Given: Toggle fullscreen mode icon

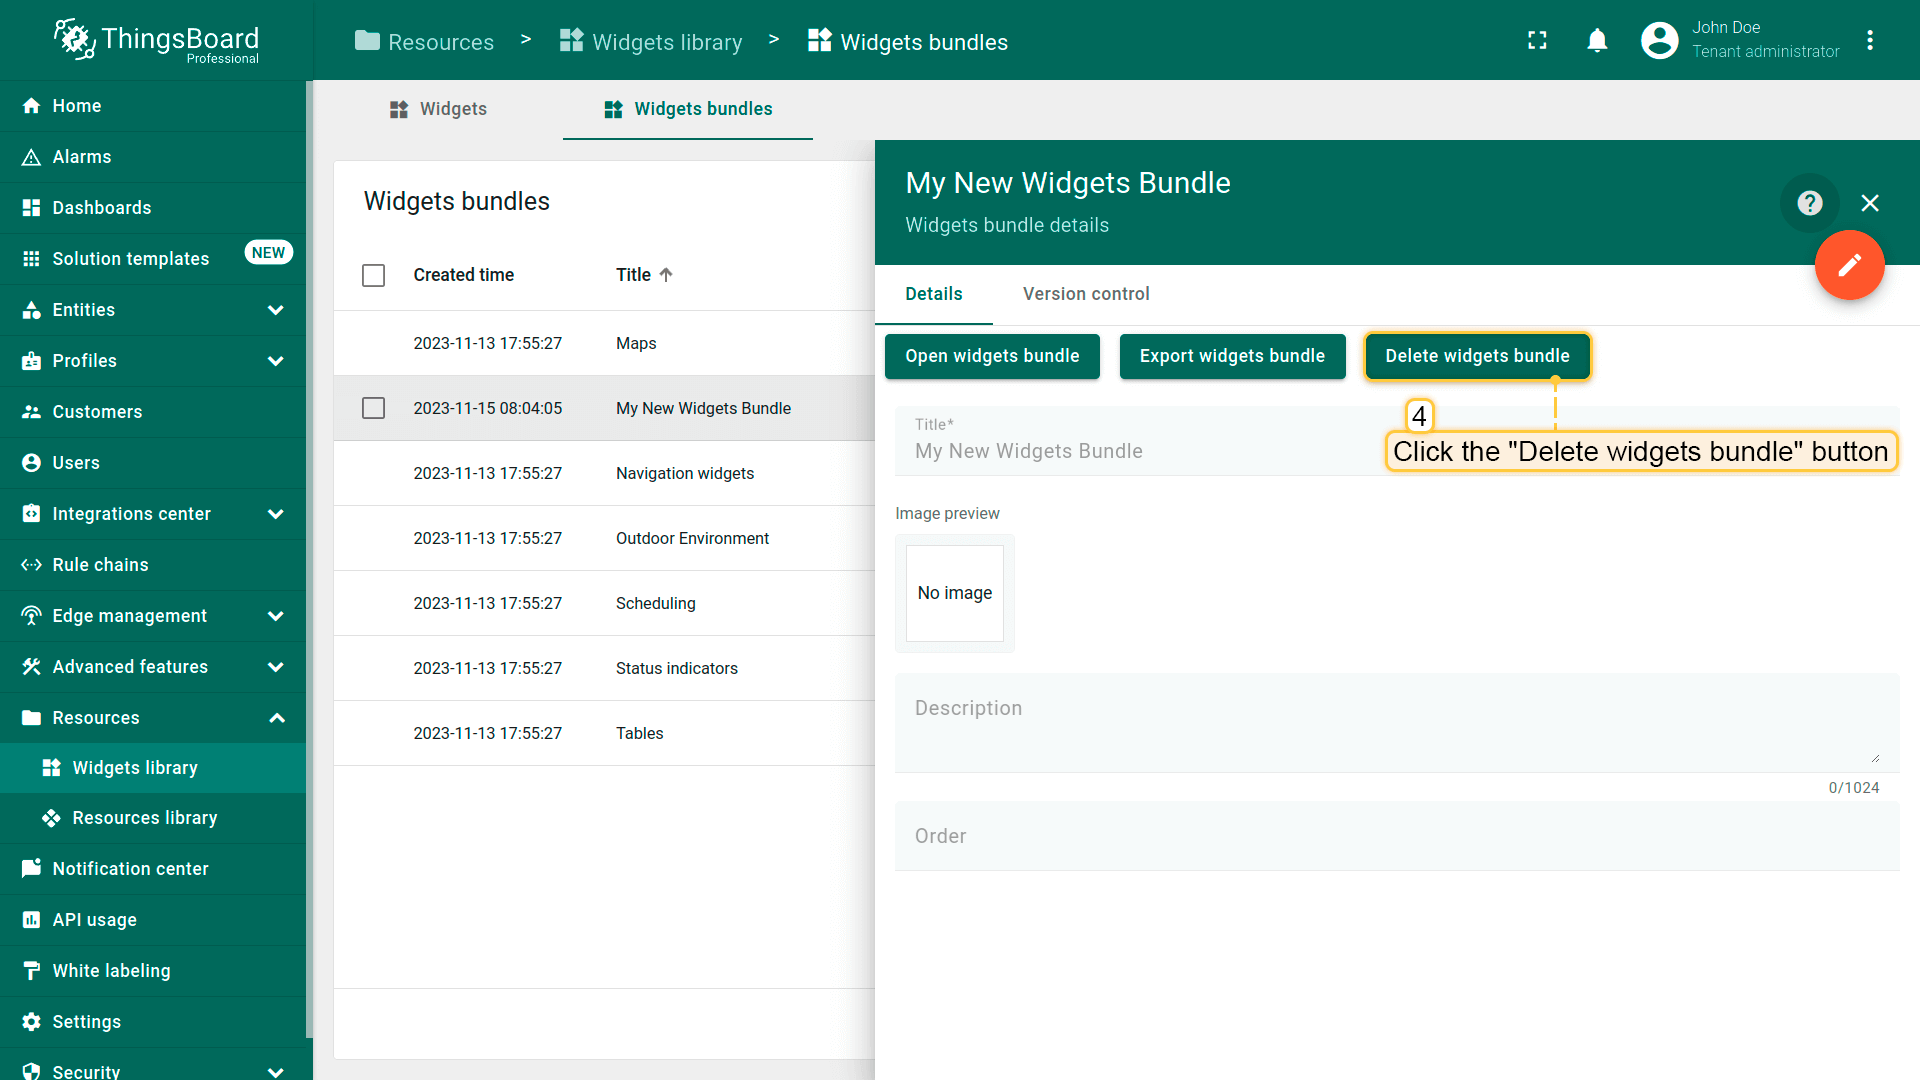Looking at the screenshot, I should pos(1537,41).
